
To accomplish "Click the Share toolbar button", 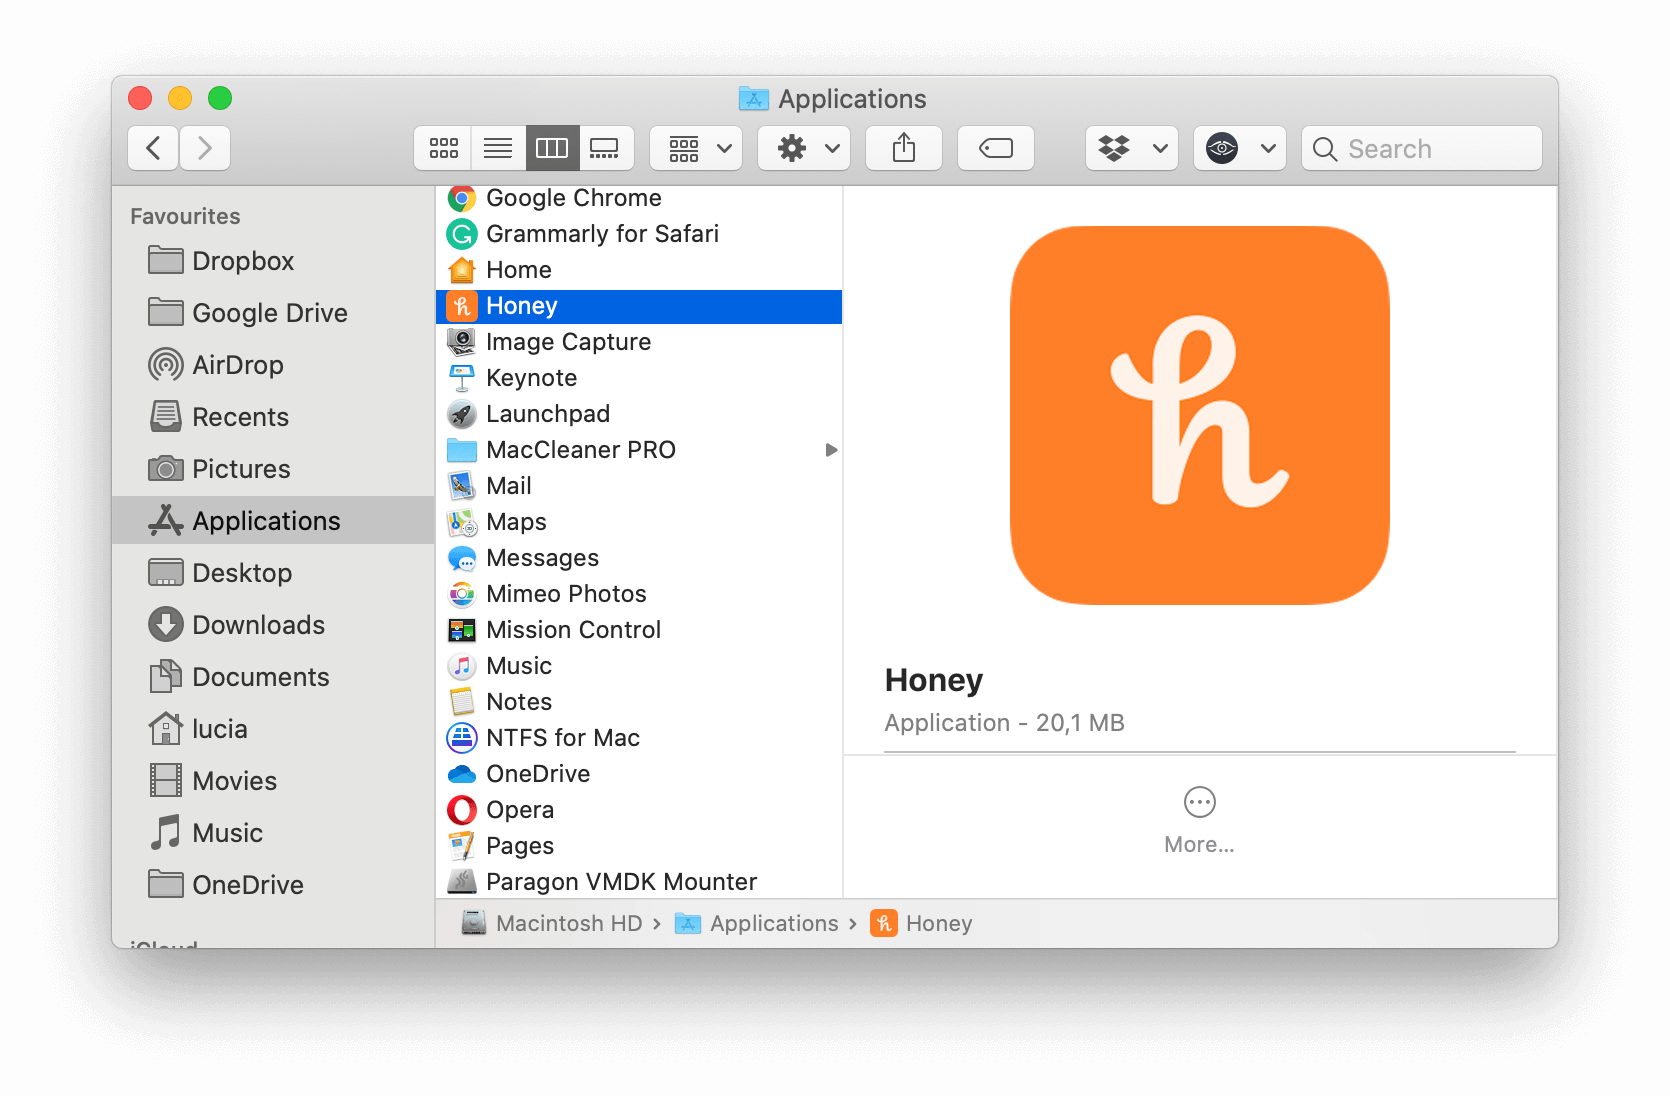I will pos(904,149).
